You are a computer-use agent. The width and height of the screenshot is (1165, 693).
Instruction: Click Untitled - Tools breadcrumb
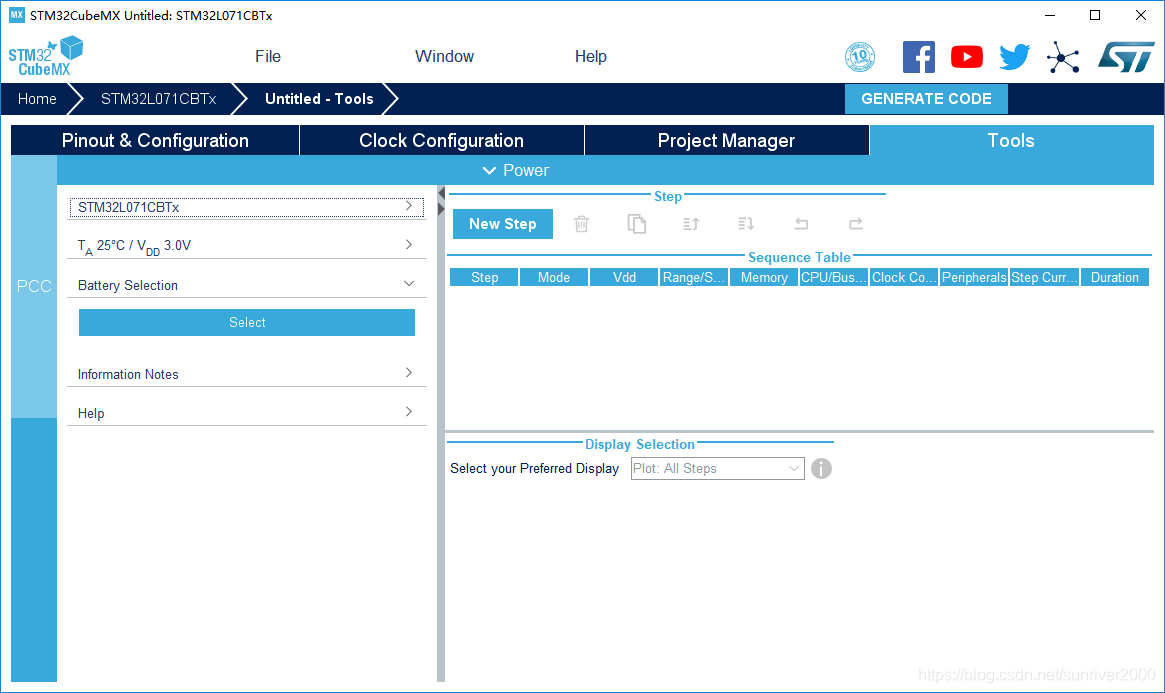319,99
